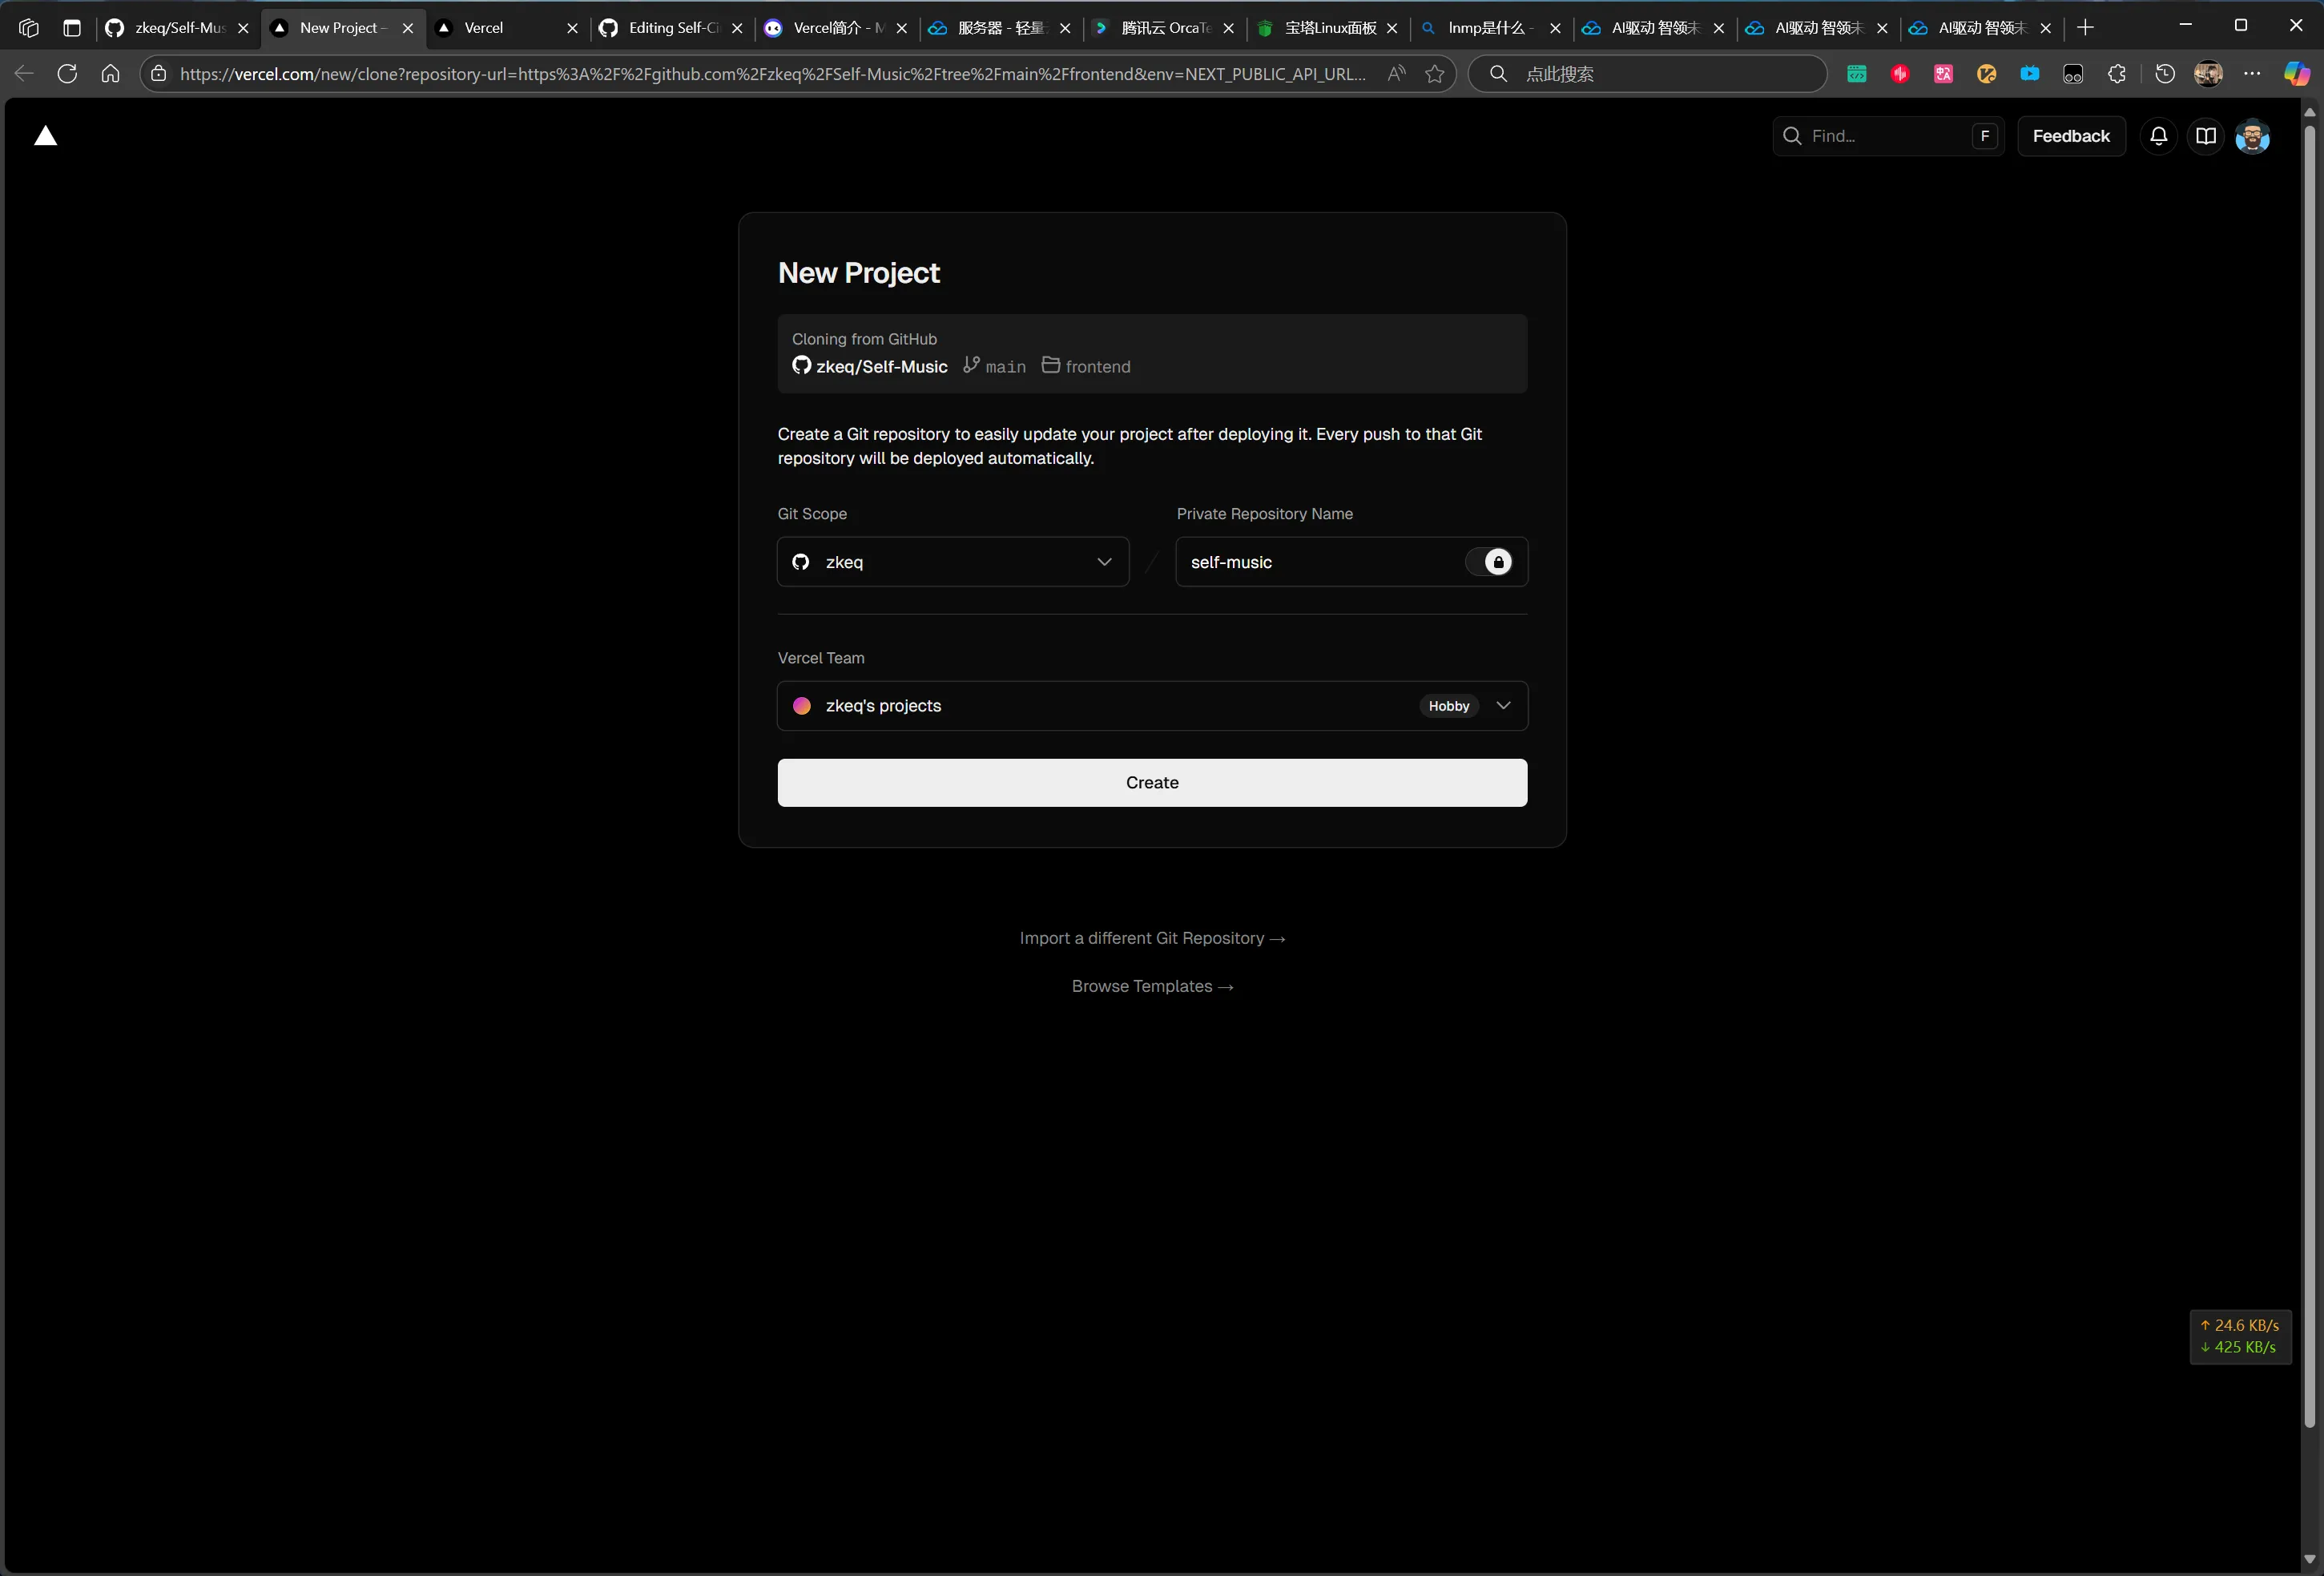Close the New Project tab
2324x1576 pixels.
407,28
